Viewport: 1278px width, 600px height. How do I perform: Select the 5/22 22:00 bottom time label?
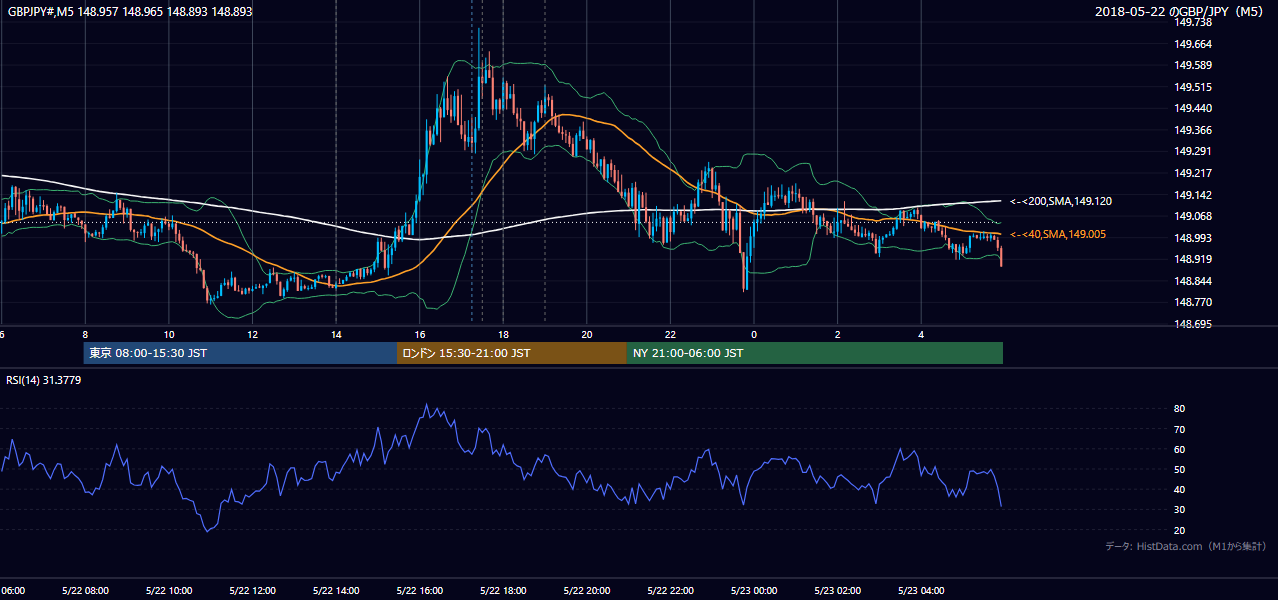click(x=670, y=591)
